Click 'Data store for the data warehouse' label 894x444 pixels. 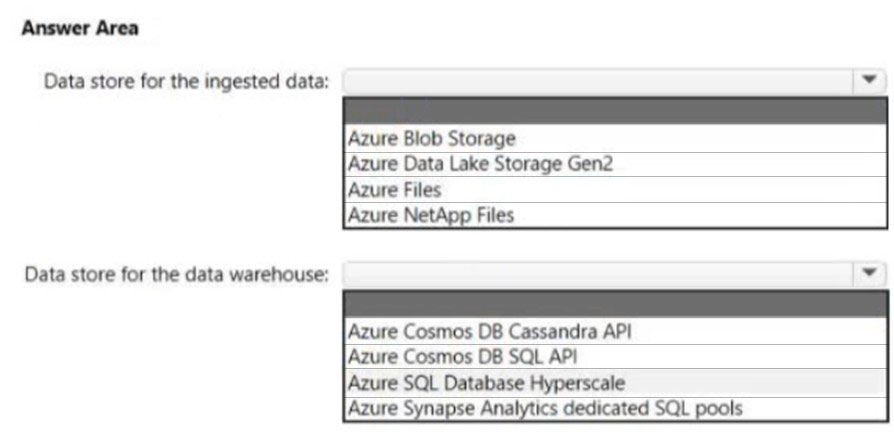pos(177,274)
